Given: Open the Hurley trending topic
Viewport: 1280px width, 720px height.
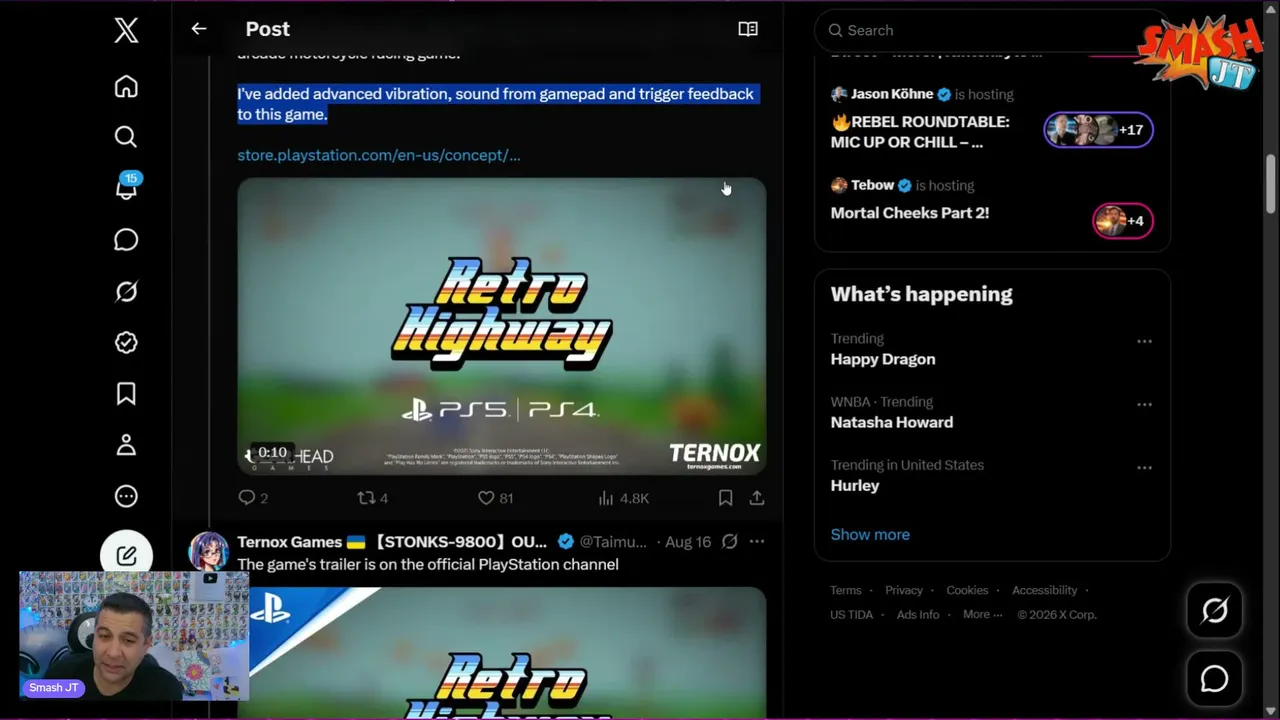Looking at the screenshot, I should click(855, 485).
